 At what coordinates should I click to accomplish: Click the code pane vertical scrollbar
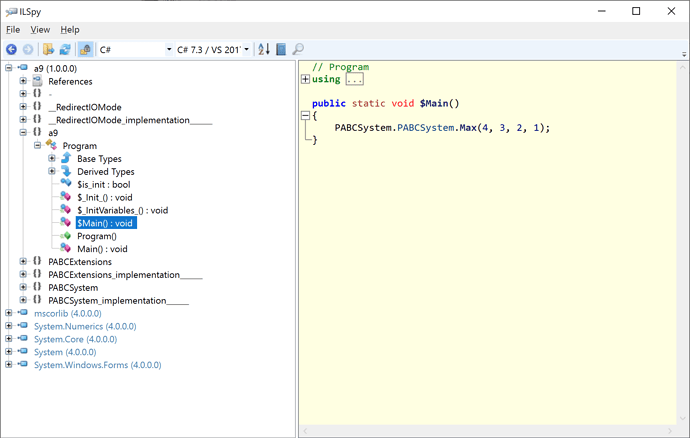point(683,243)
